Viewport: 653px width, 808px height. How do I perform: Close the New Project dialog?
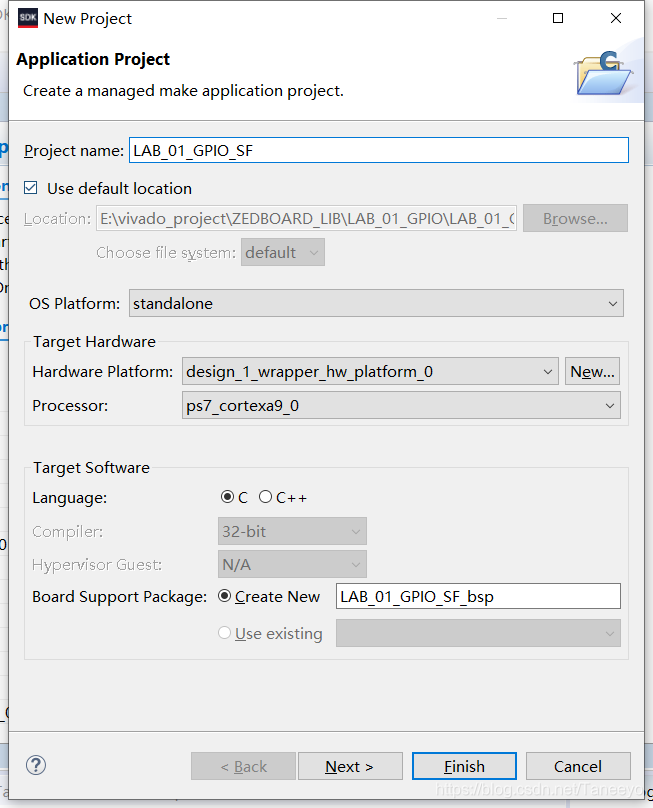tap(616, 18)
